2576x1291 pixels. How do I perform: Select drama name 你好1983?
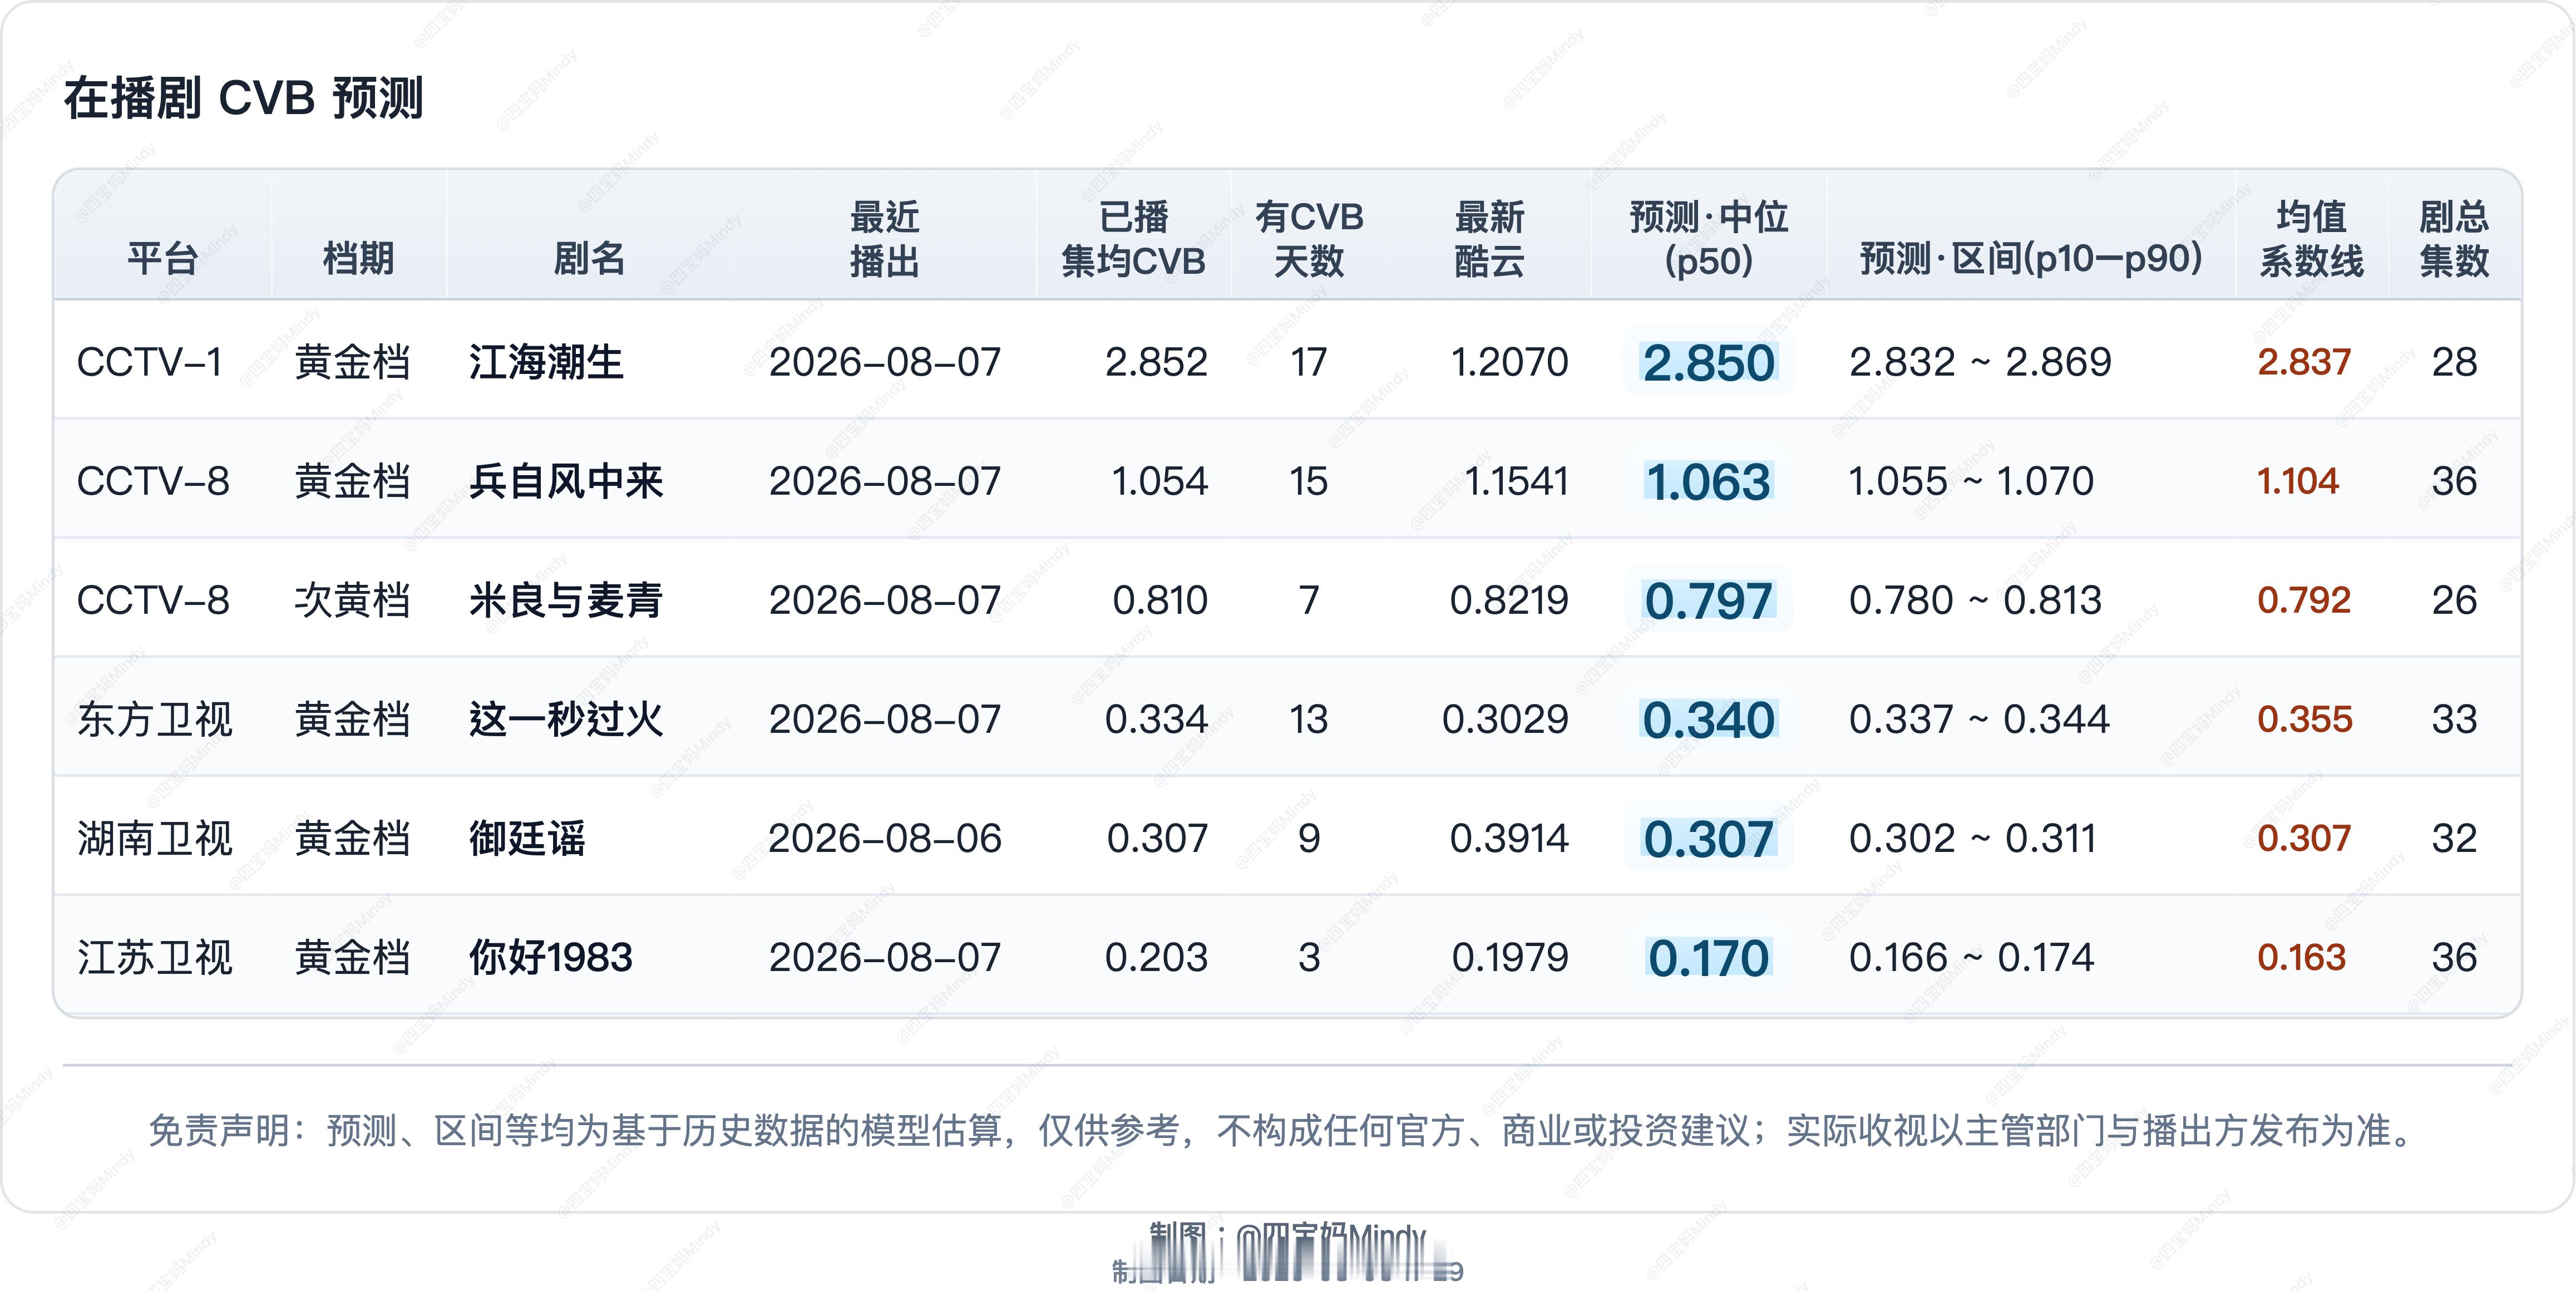[551, 957]
